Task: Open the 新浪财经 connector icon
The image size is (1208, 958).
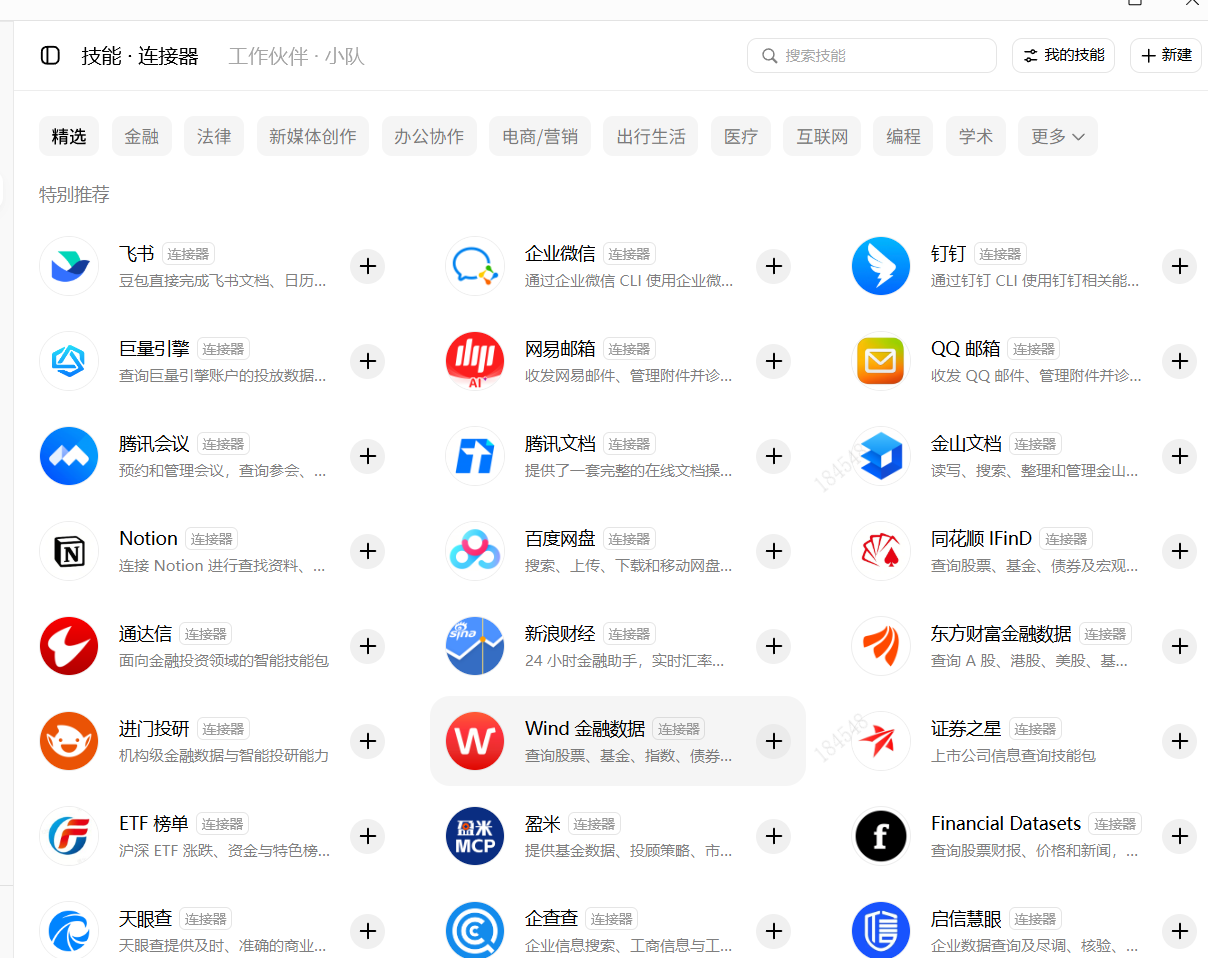Action: pyautogui.click(x=475, y=646)
